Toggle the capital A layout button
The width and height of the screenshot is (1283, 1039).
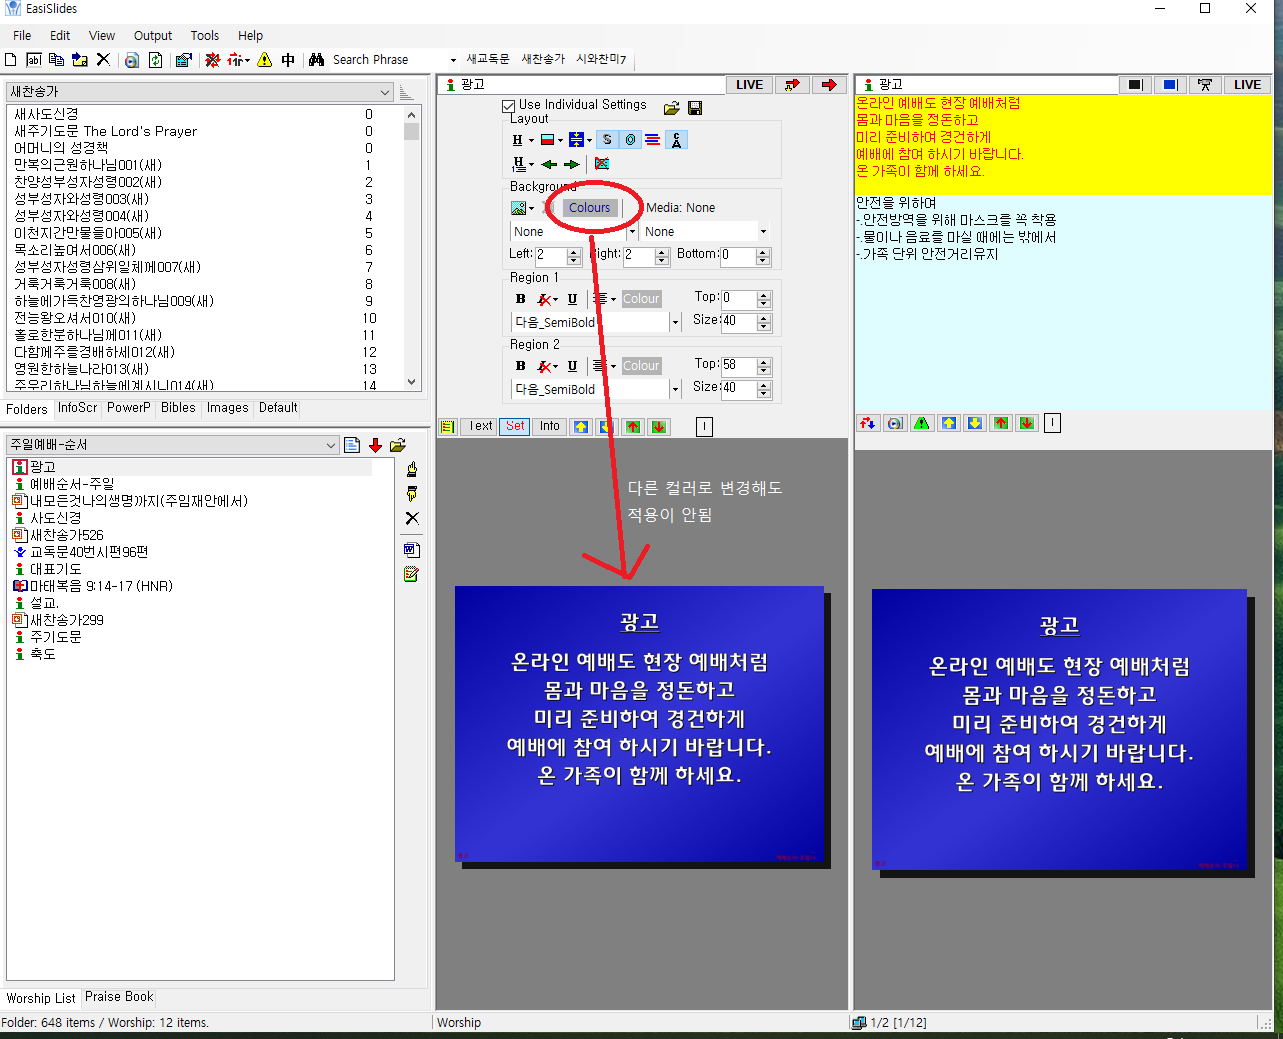677,140
